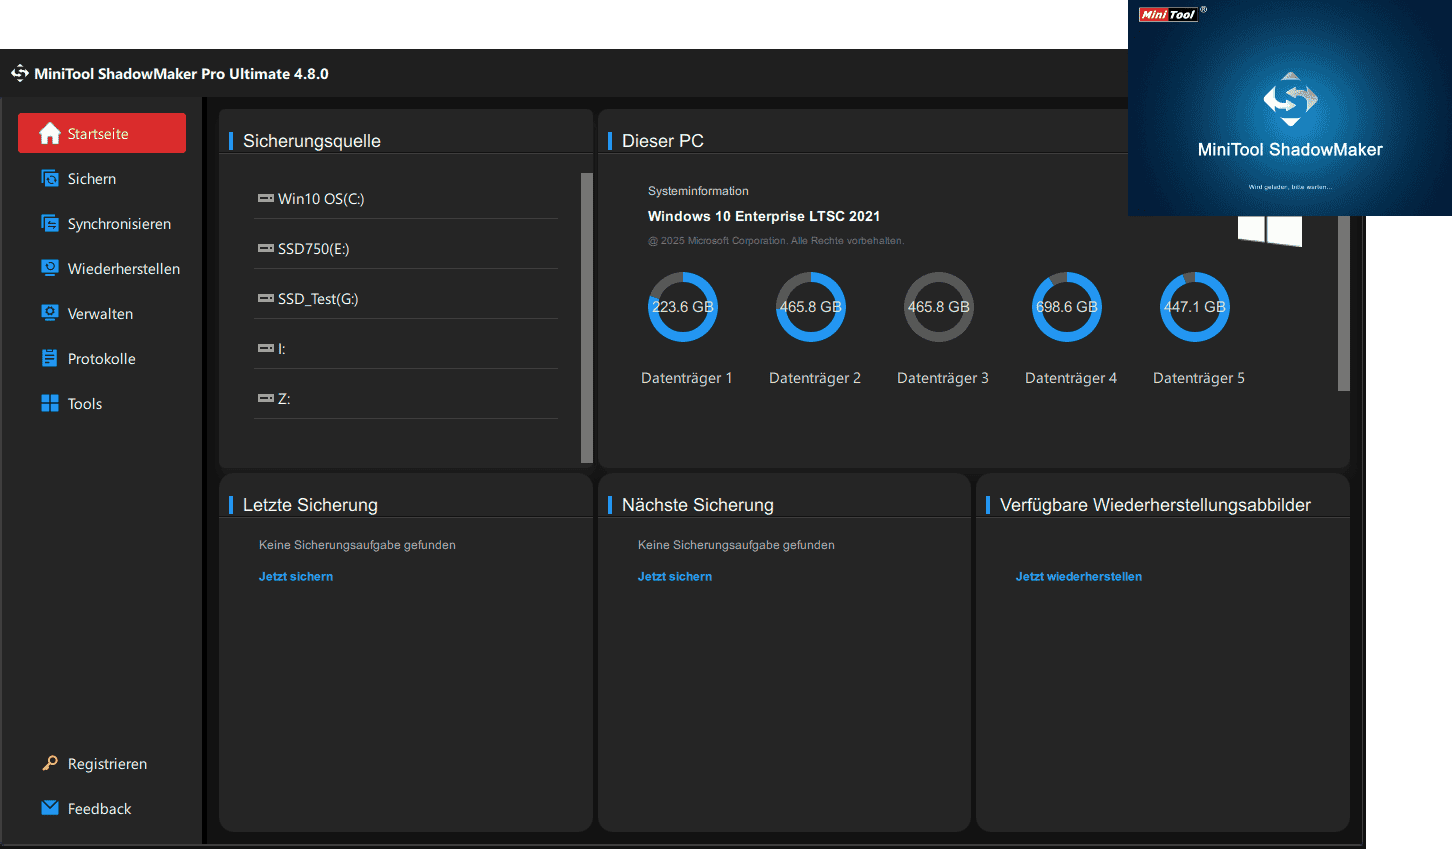Click the Datenträger 1 usage ring
The image size is (1452, 849).
[x=683, y=307]
